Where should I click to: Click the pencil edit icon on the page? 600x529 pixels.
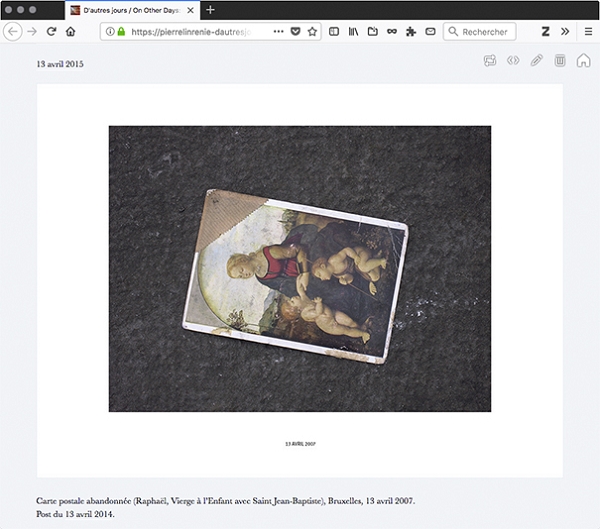537,60
